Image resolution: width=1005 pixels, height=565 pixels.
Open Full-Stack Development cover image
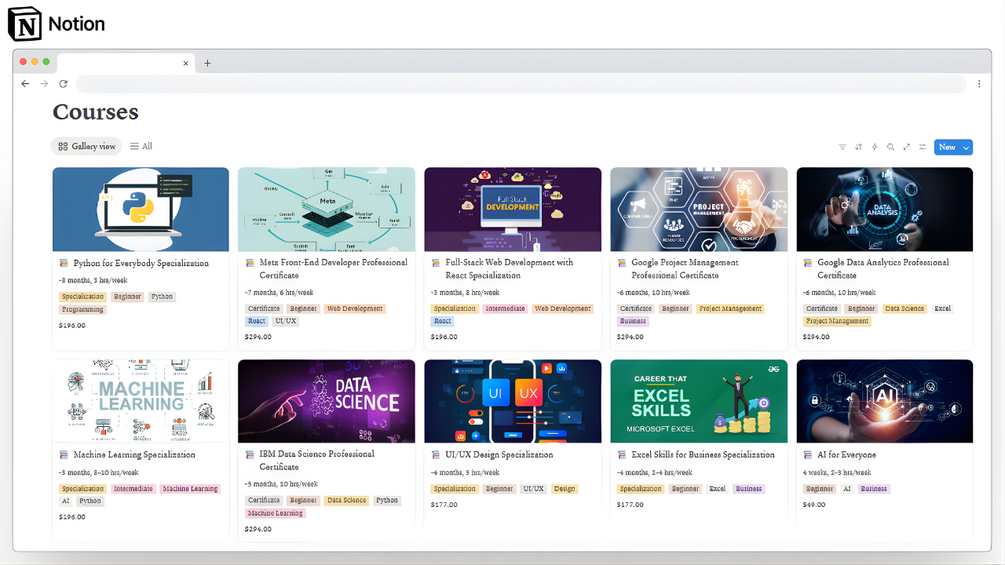pos(513,209)
